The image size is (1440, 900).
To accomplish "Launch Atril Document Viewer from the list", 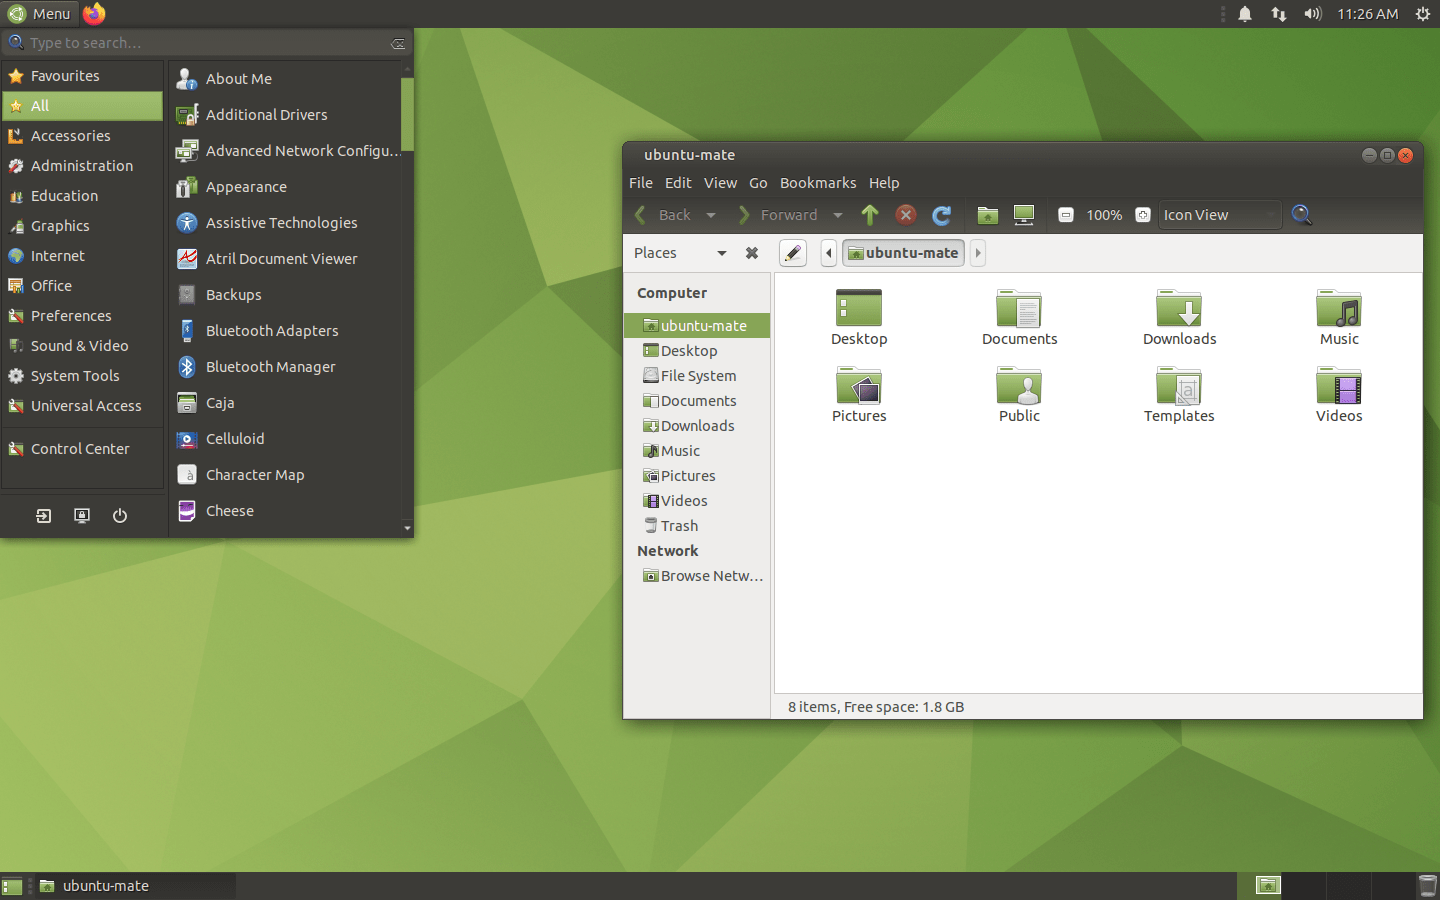I will [x=286, y=259].
